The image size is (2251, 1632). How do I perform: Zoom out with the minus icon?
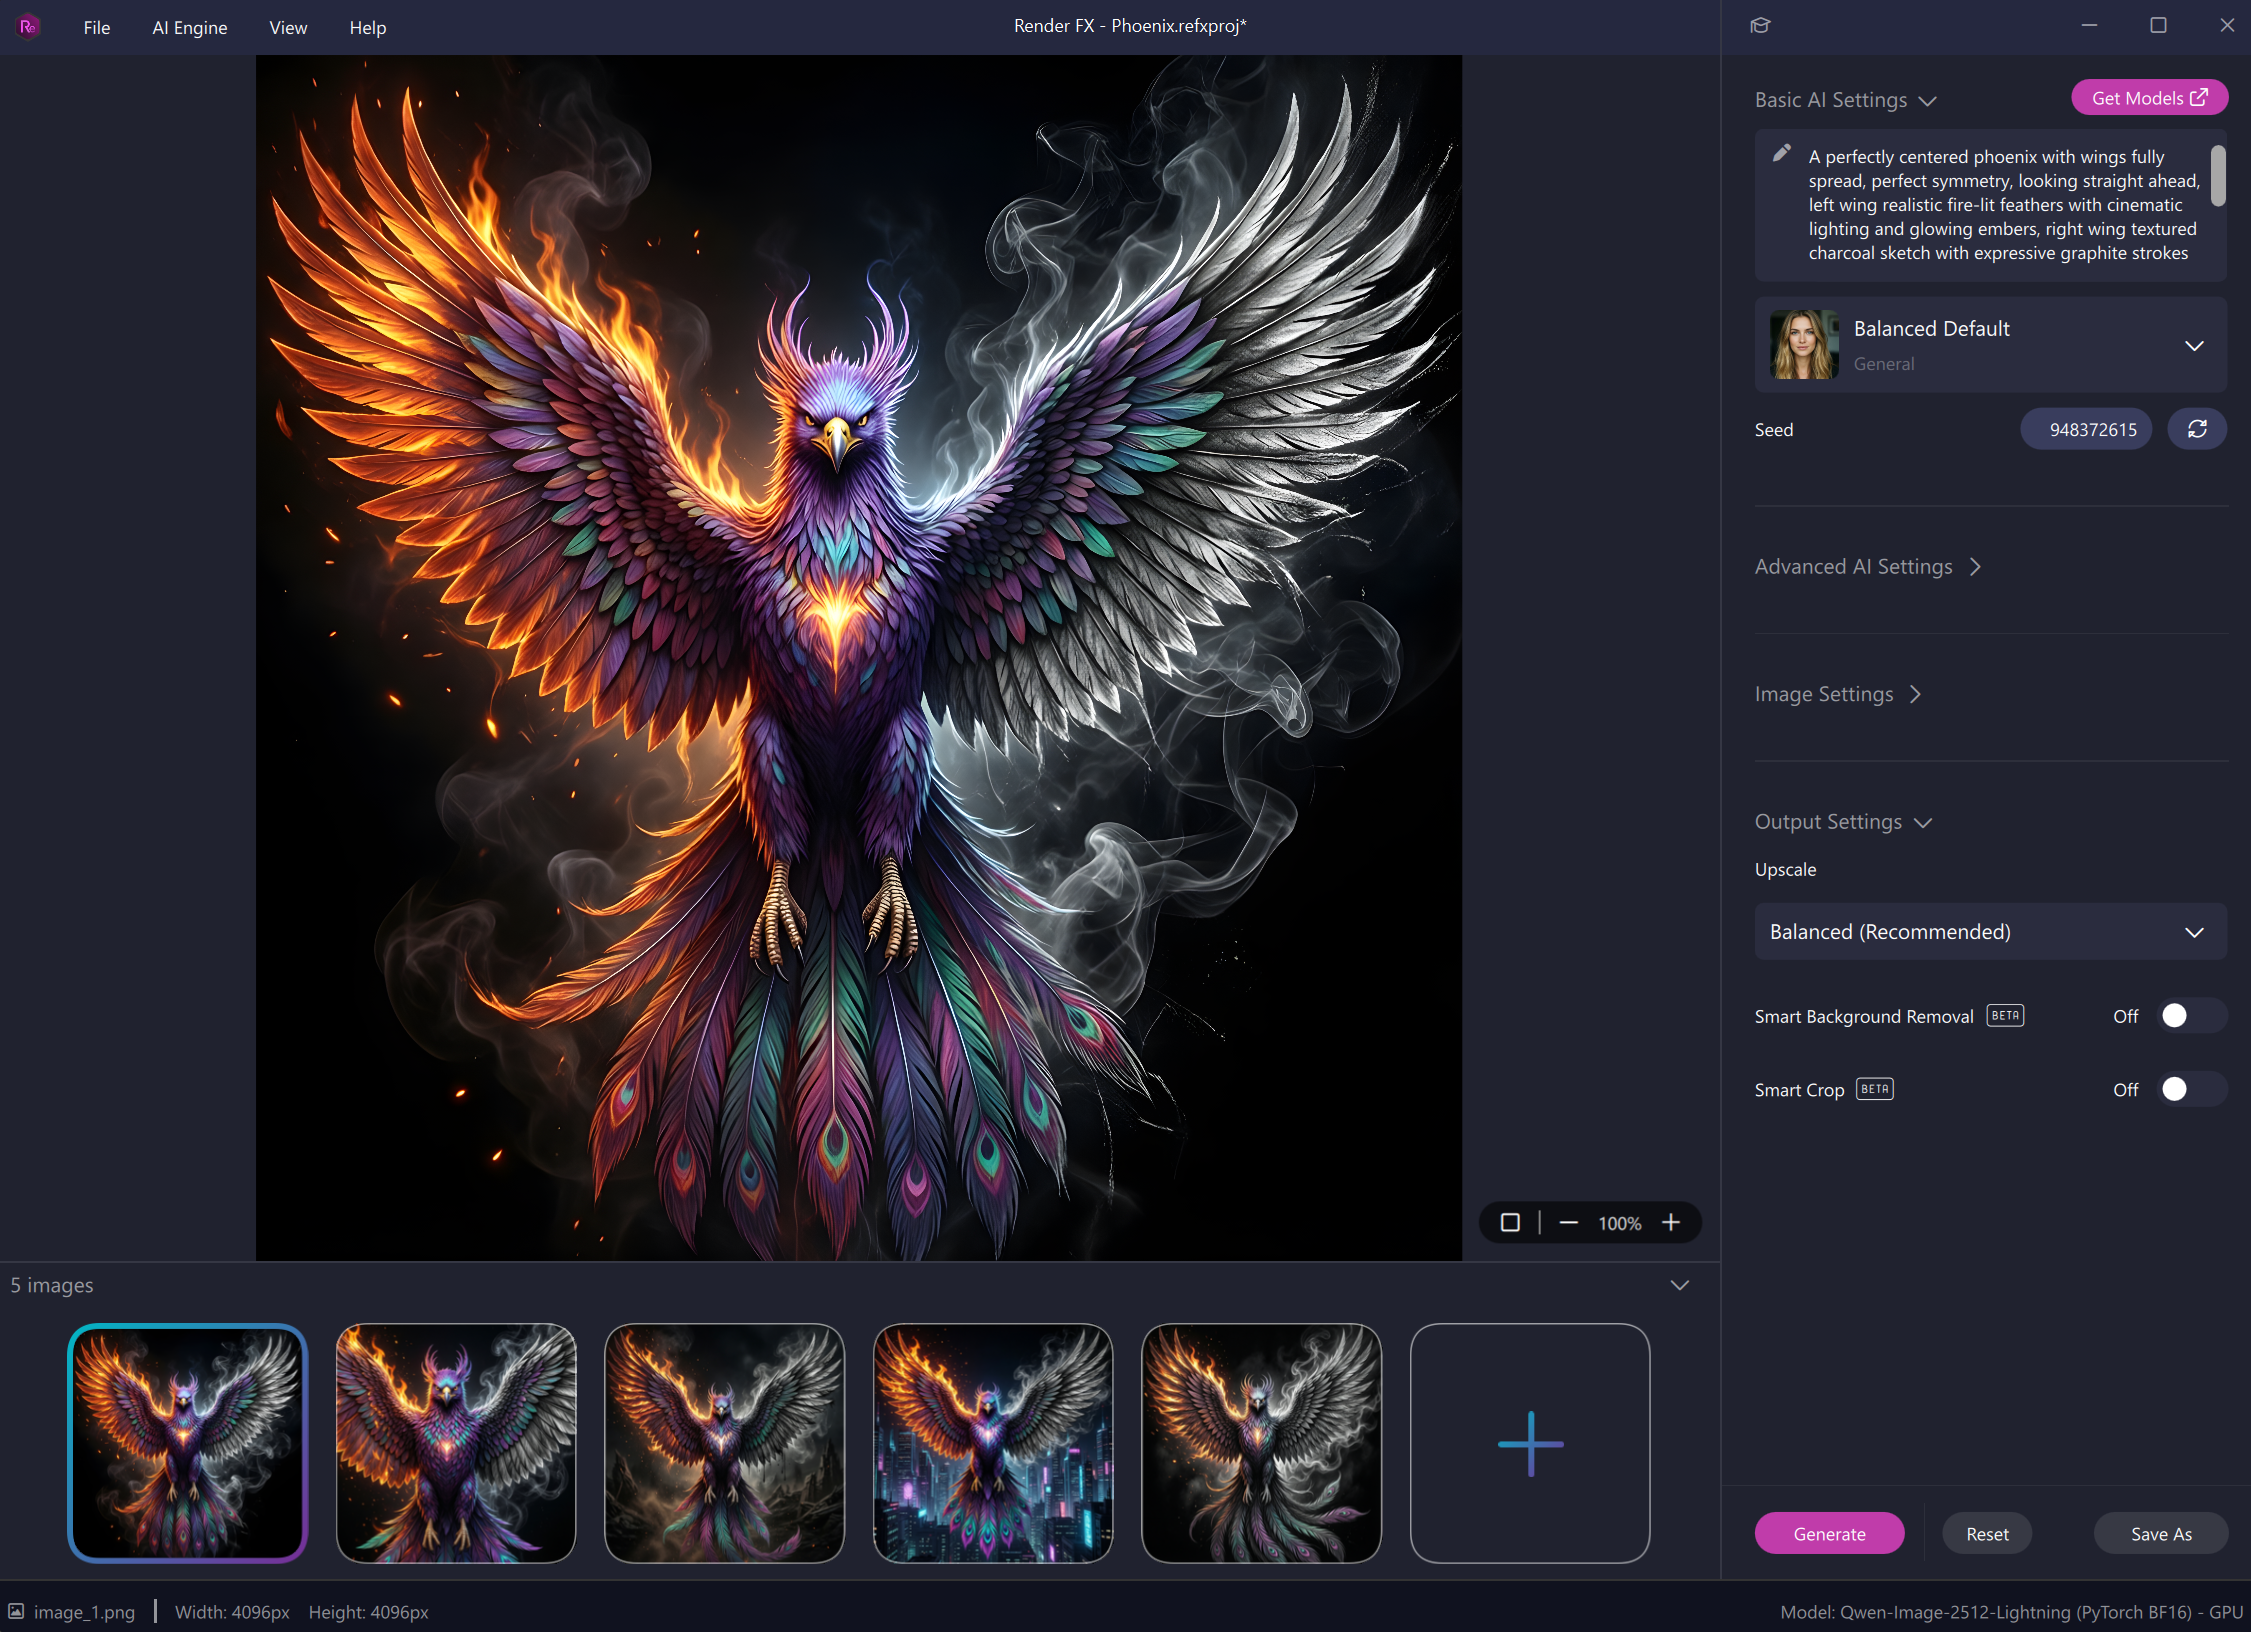pyautogui.click(x=1568, y=1222)
